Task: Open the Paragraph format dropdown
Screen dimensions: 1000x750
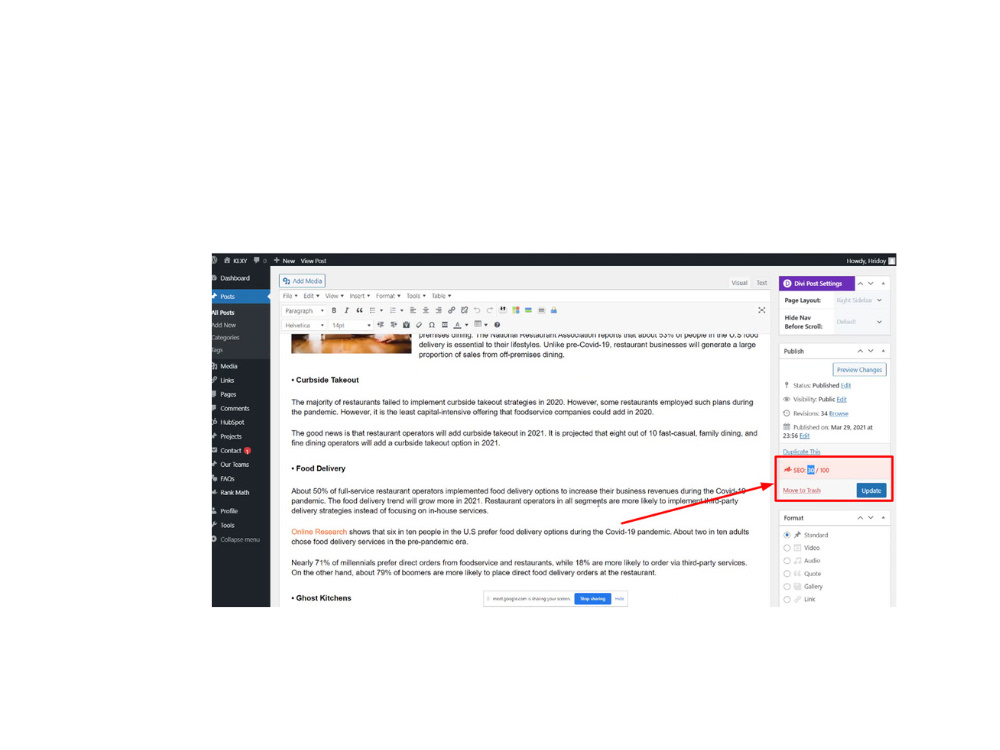Action: pos(304,311)
